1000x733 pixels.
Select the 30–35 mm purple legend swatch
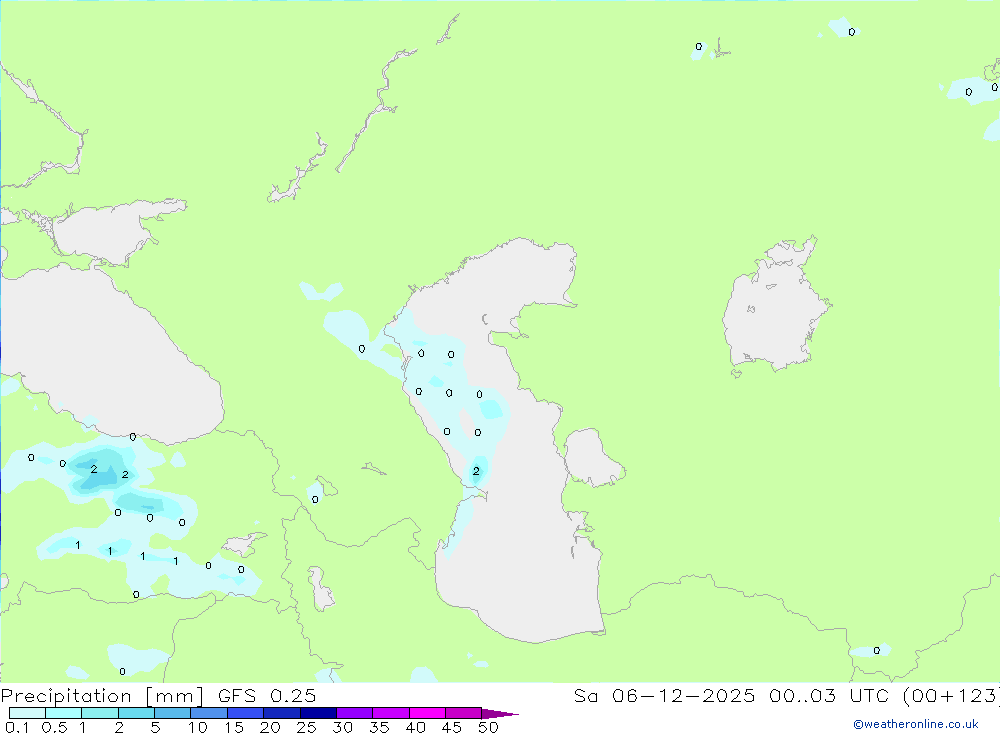[x=354, y=713]
